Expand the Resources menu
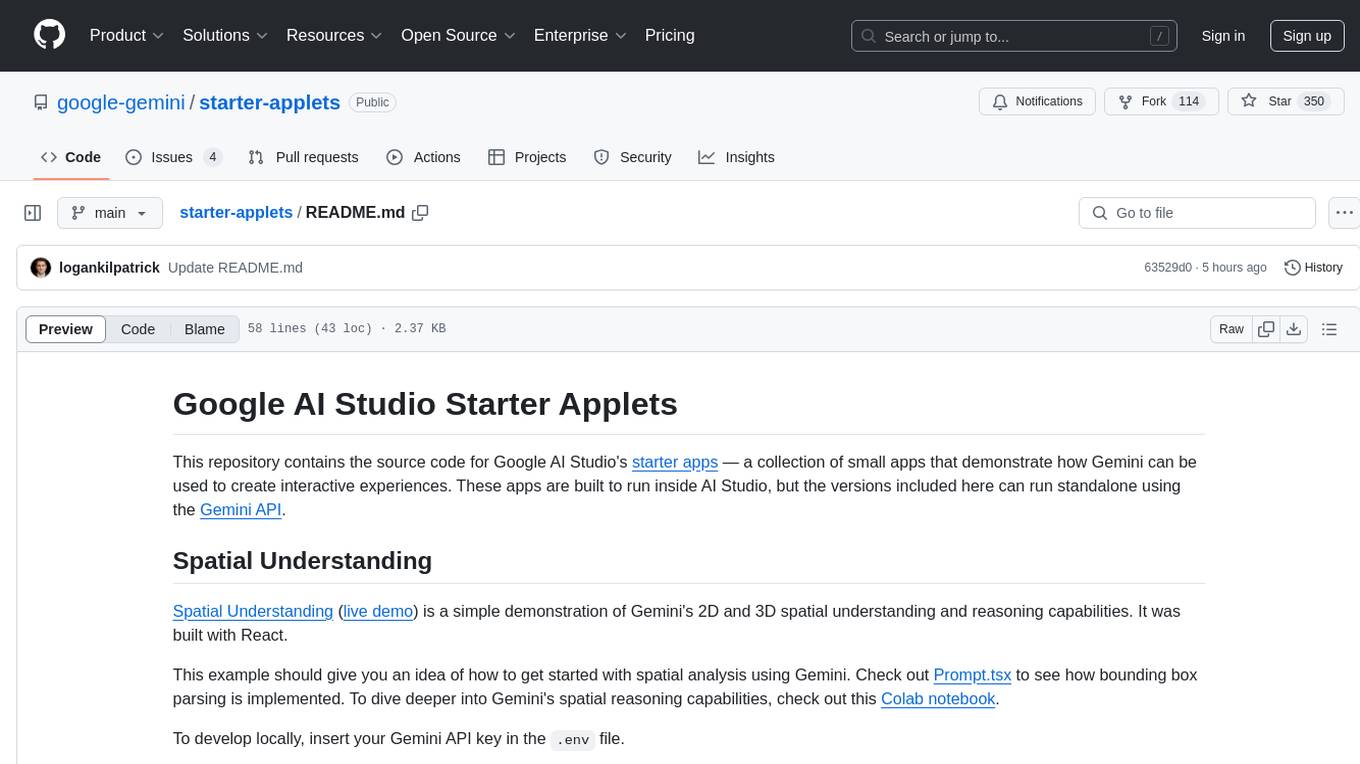Viewport: 1360px width, 764px height. [334, 35]
